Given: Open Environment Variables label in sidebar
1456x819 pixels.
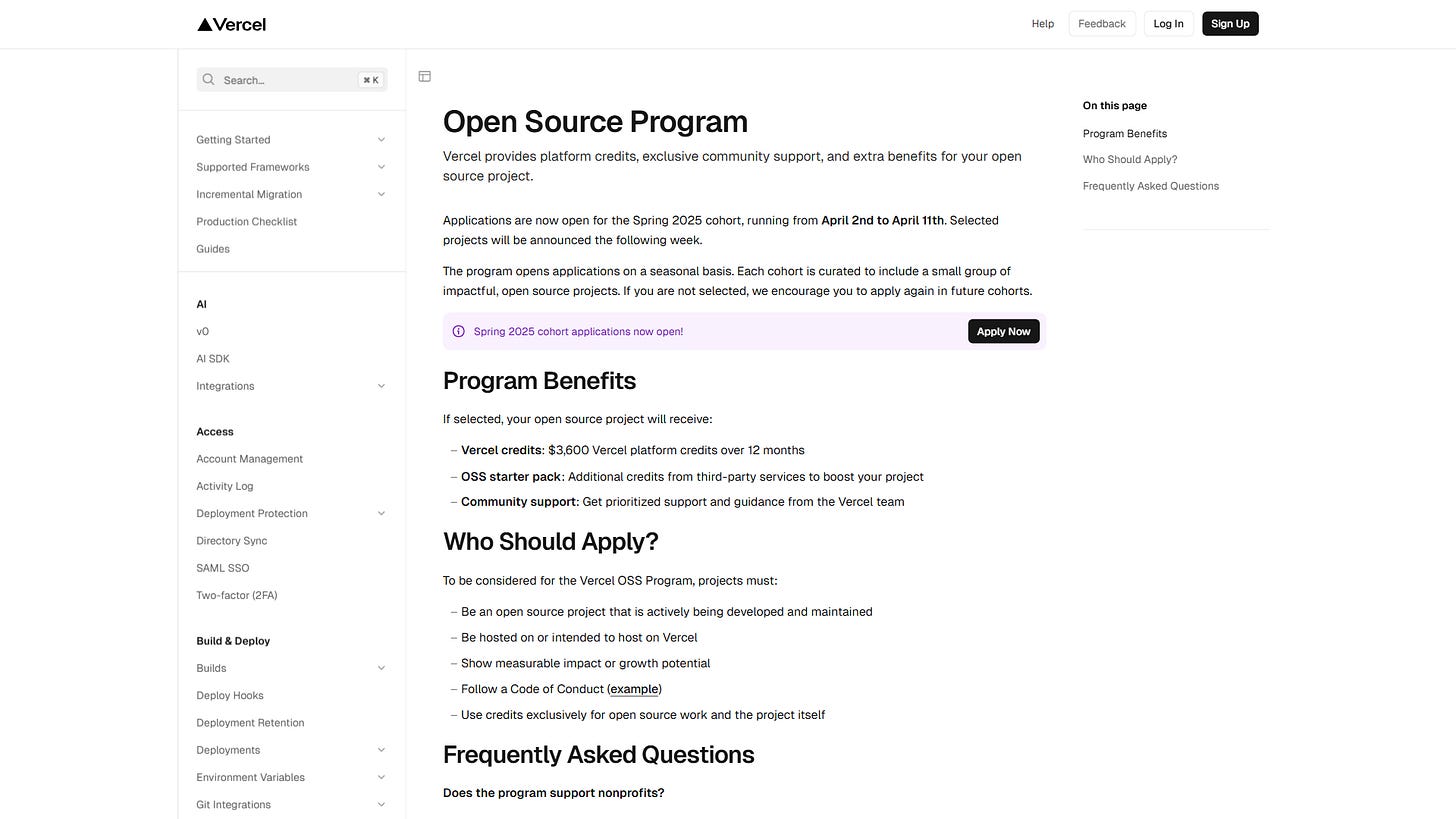Looking at the screenshot, I should [x=251, y=777].
